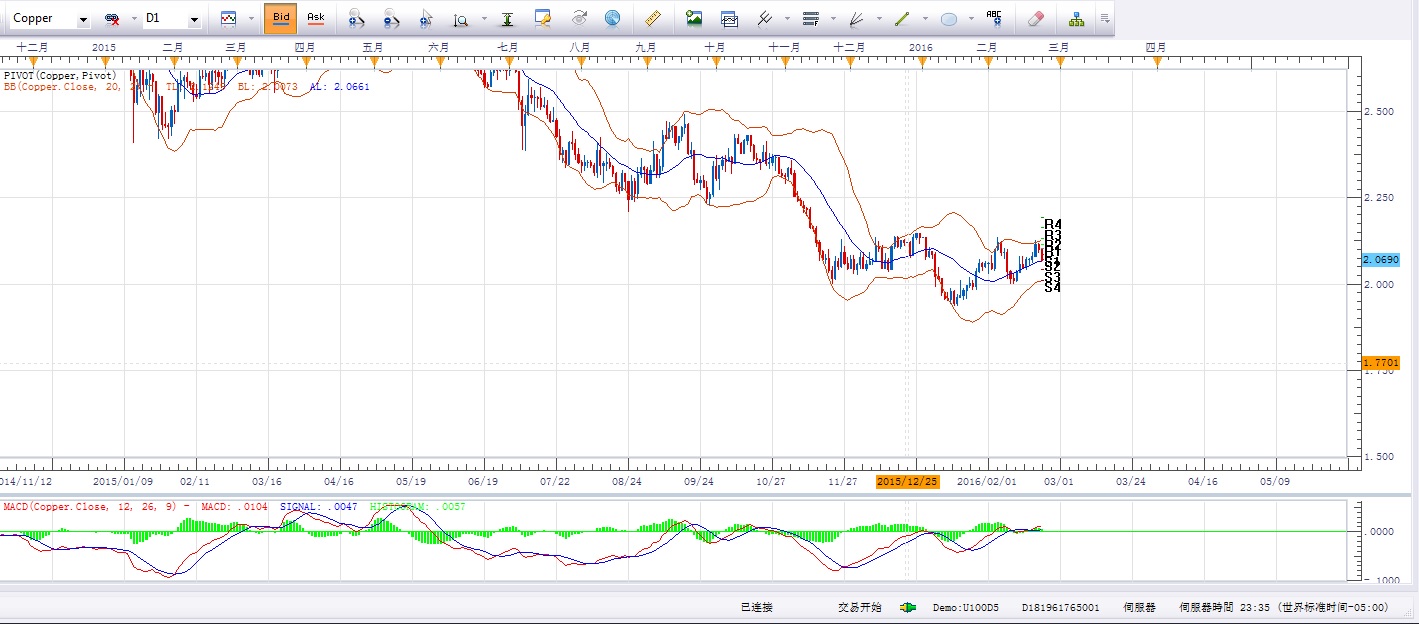Click the 2.0690 current price tag
This screenshot has width=1419, height=624.
[x=1381, y=259]
